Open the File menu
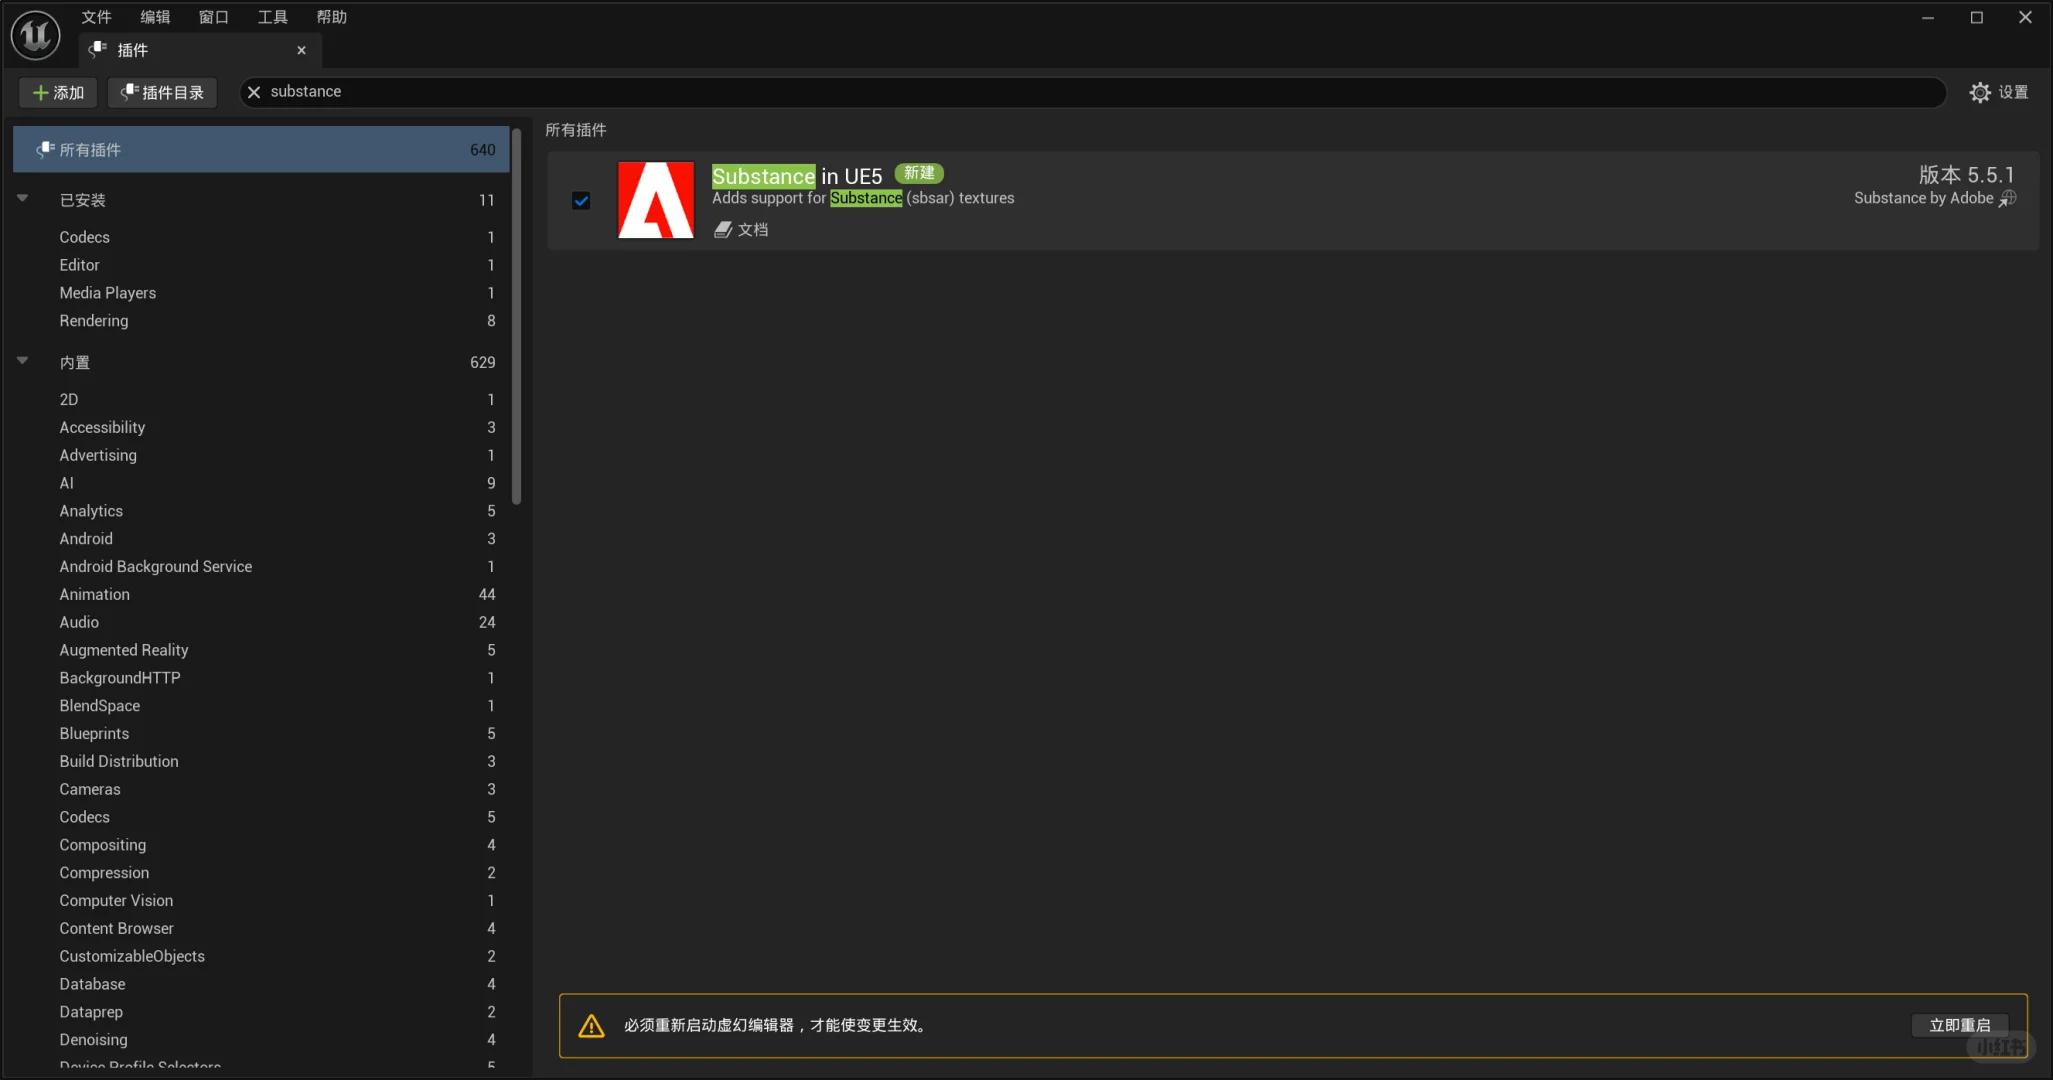The width and height of the screenshot is (2053, 1080). tap(96, 17)
